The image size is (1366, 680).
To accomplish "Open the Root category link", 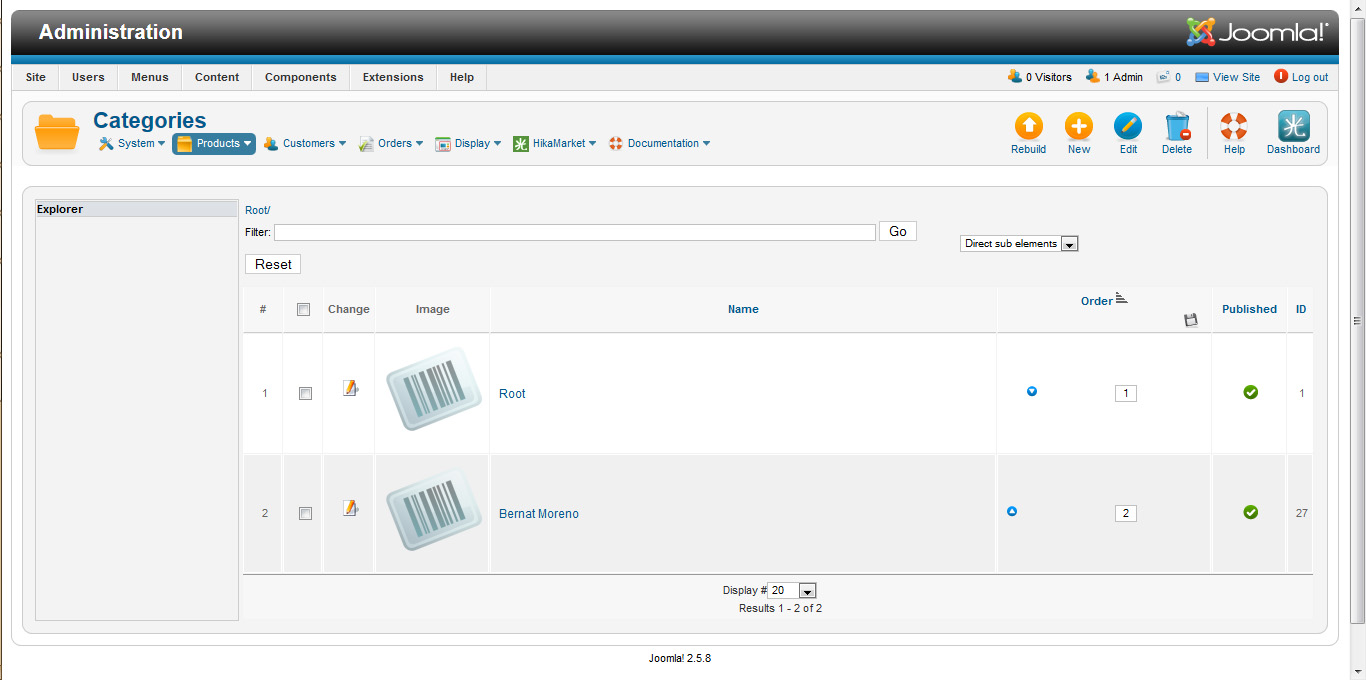I will click(x=512, y=394).
